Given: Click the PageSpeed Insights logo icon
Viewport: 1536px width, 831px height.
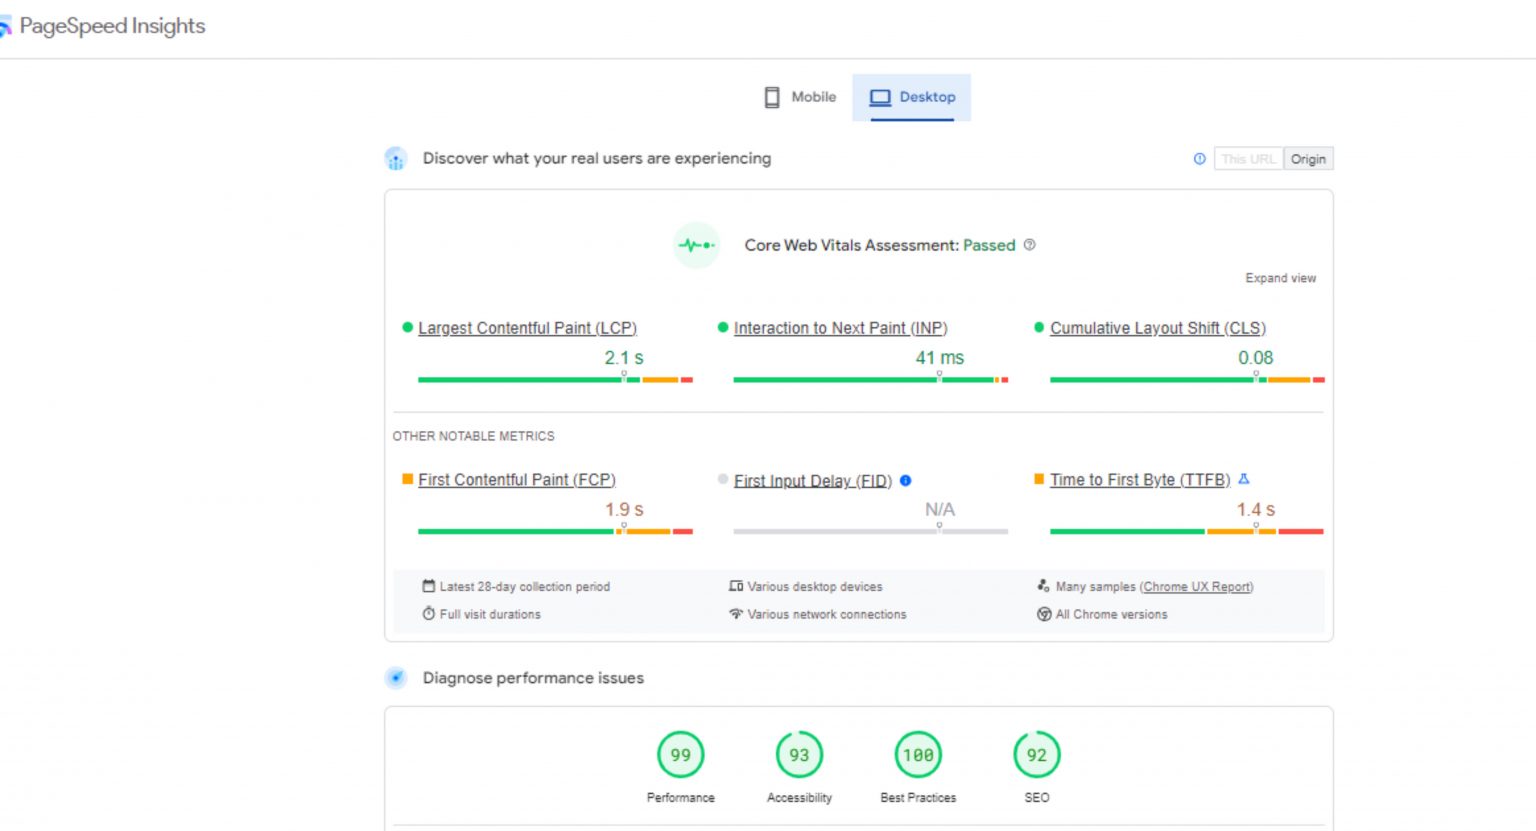Looking at the screenshot, I should pyautogui.click(x=8, y=26).
